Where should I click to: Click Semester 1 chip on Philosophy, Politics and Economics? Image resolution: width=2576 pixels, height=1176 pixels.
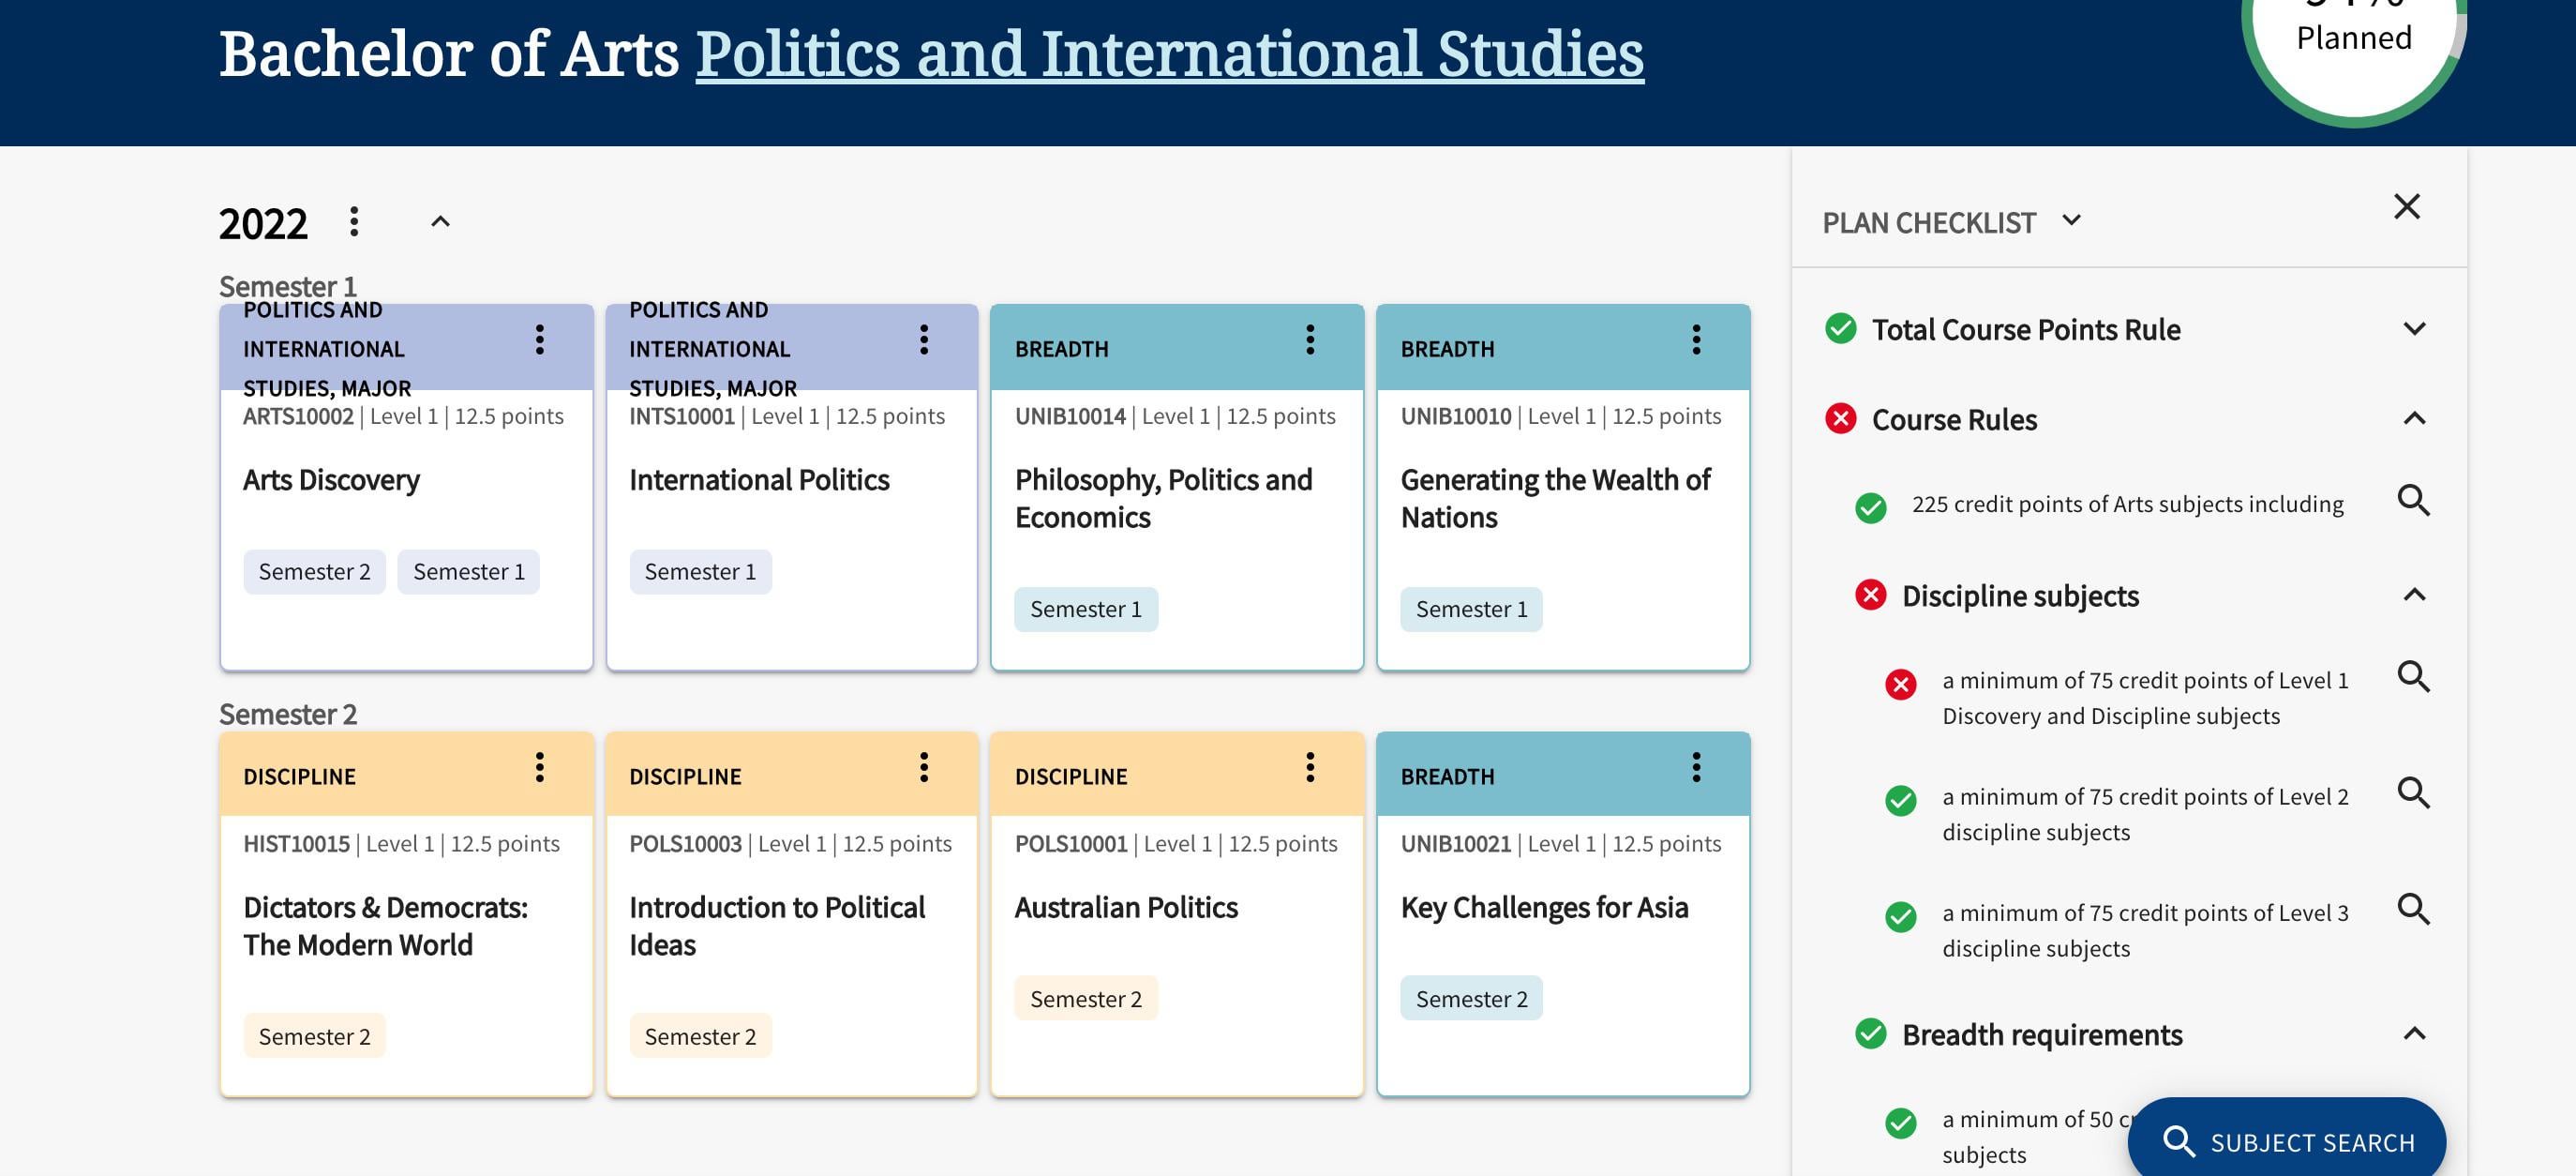[x=1086, y=609]
